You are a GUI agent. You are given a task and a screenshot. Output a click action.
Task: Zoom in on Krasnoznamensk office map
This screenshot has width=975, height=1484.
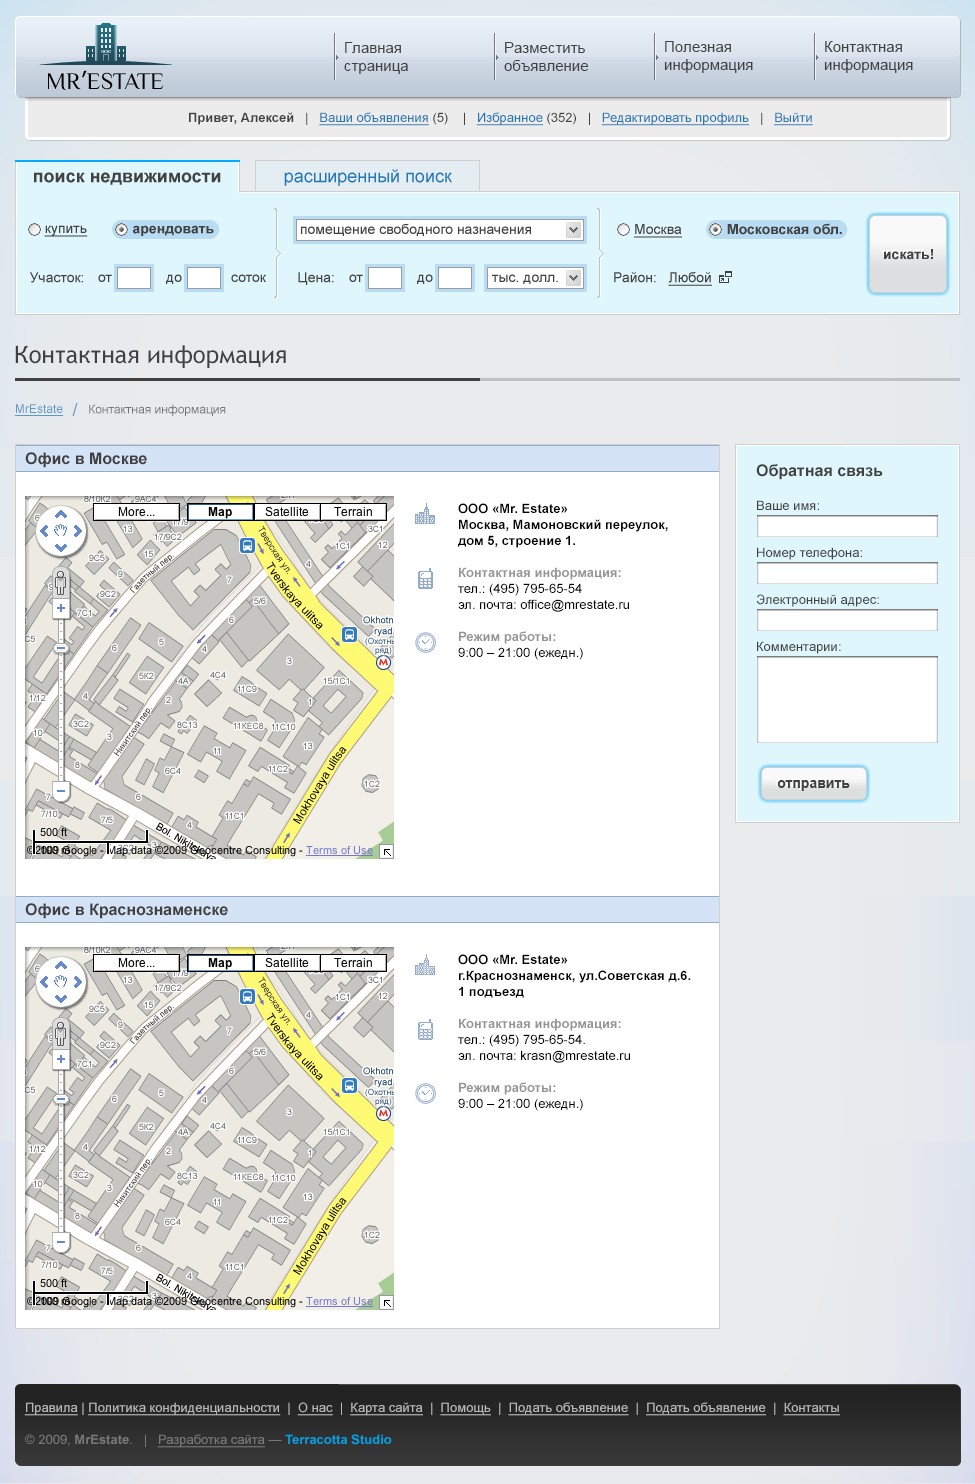(x=60, y=1059)
